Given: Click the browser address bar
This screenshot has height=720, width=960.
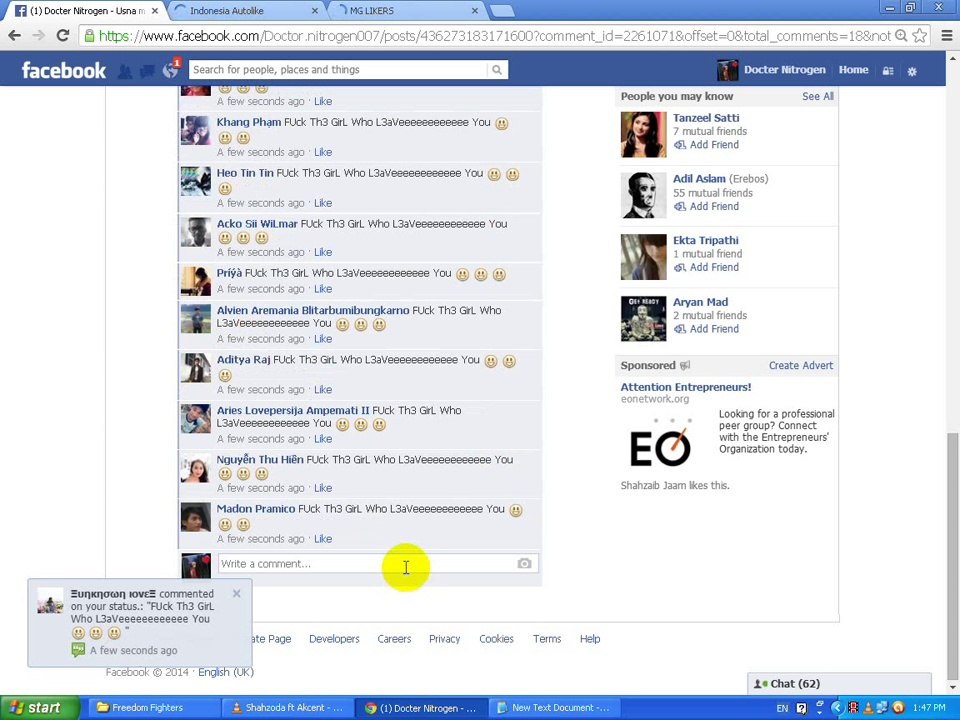Looking at the screenshot, I should click(x=495, y=36).
